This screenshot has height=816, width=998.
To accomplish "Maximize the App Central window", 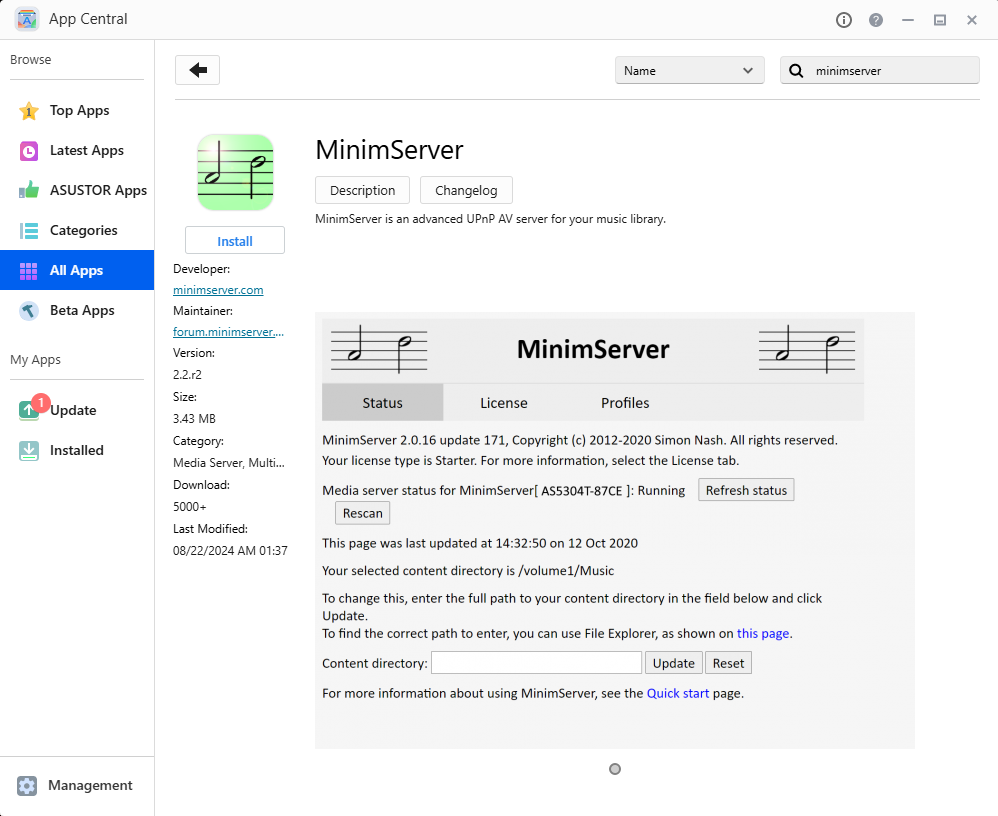I will click(939, 20).
